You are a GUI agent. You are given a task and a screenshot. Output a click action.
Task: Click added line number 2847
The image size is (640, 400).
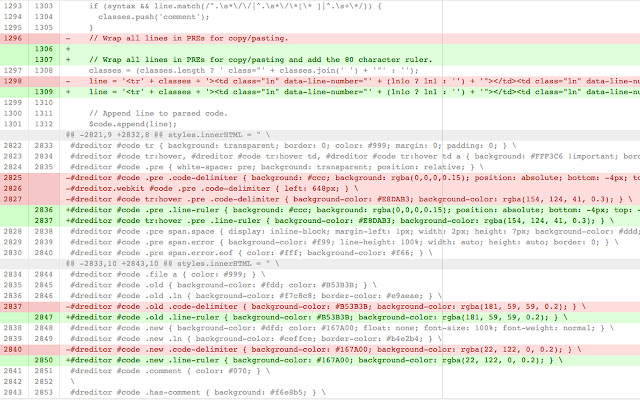(x=44, y=316)
